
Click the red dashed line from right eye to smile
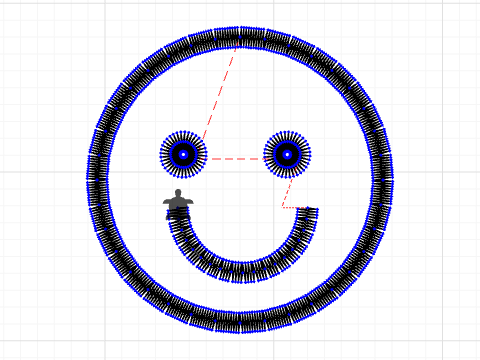click(x=289, y=188)
